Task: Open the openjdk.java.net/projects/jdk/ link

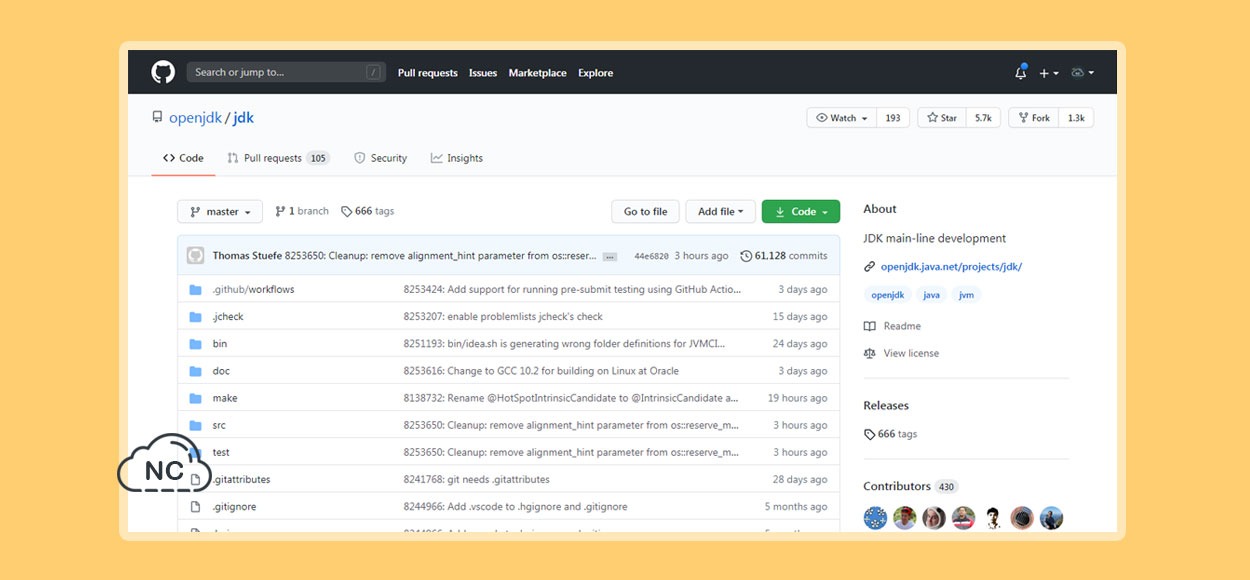Action: [951, 267]
